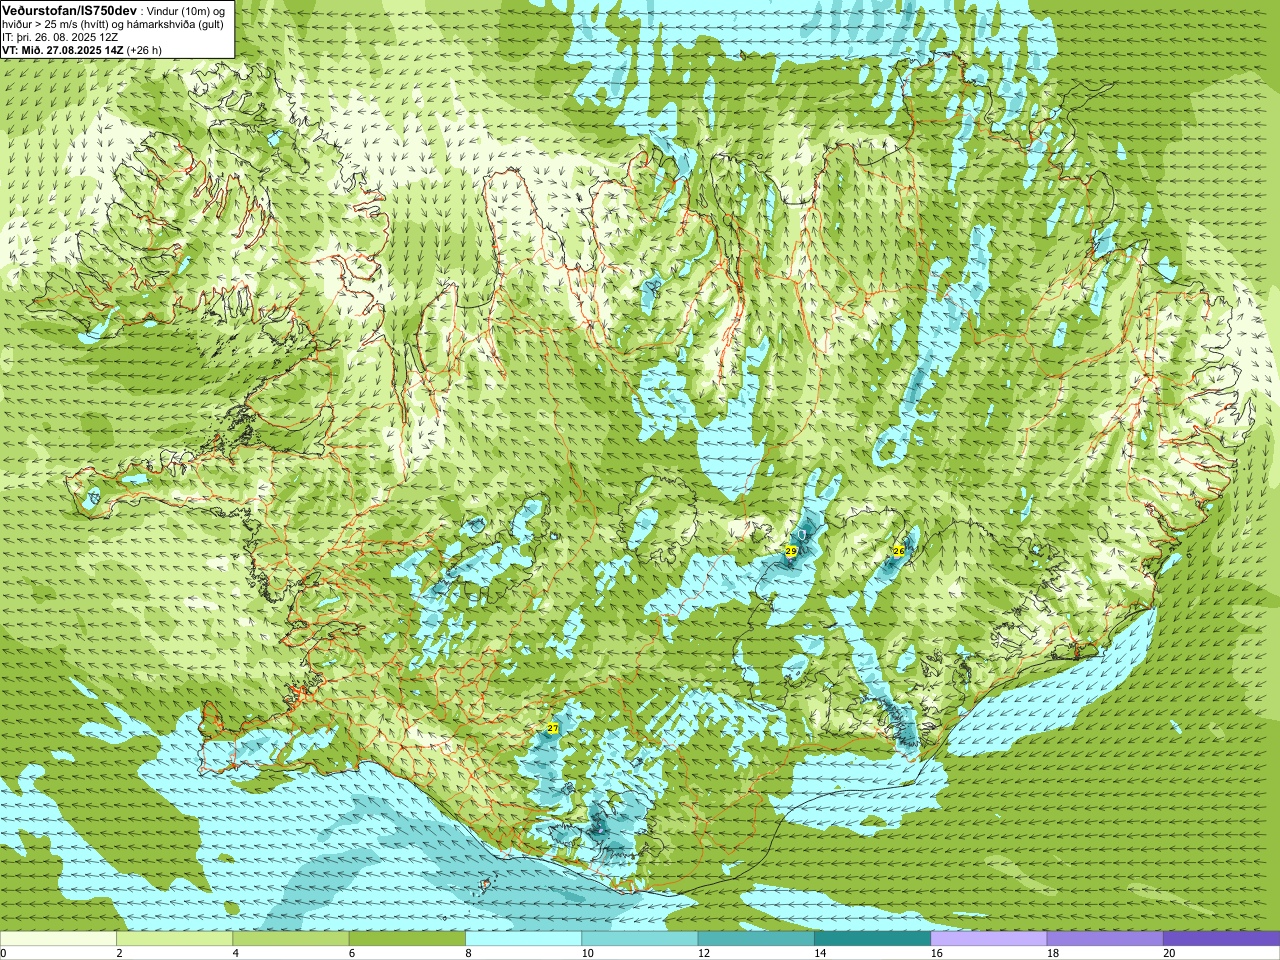Image resolution: width=1280 pixels, height=960 pixels.
Task: Click the legend scale label '2'
Action: coord(119,953)
